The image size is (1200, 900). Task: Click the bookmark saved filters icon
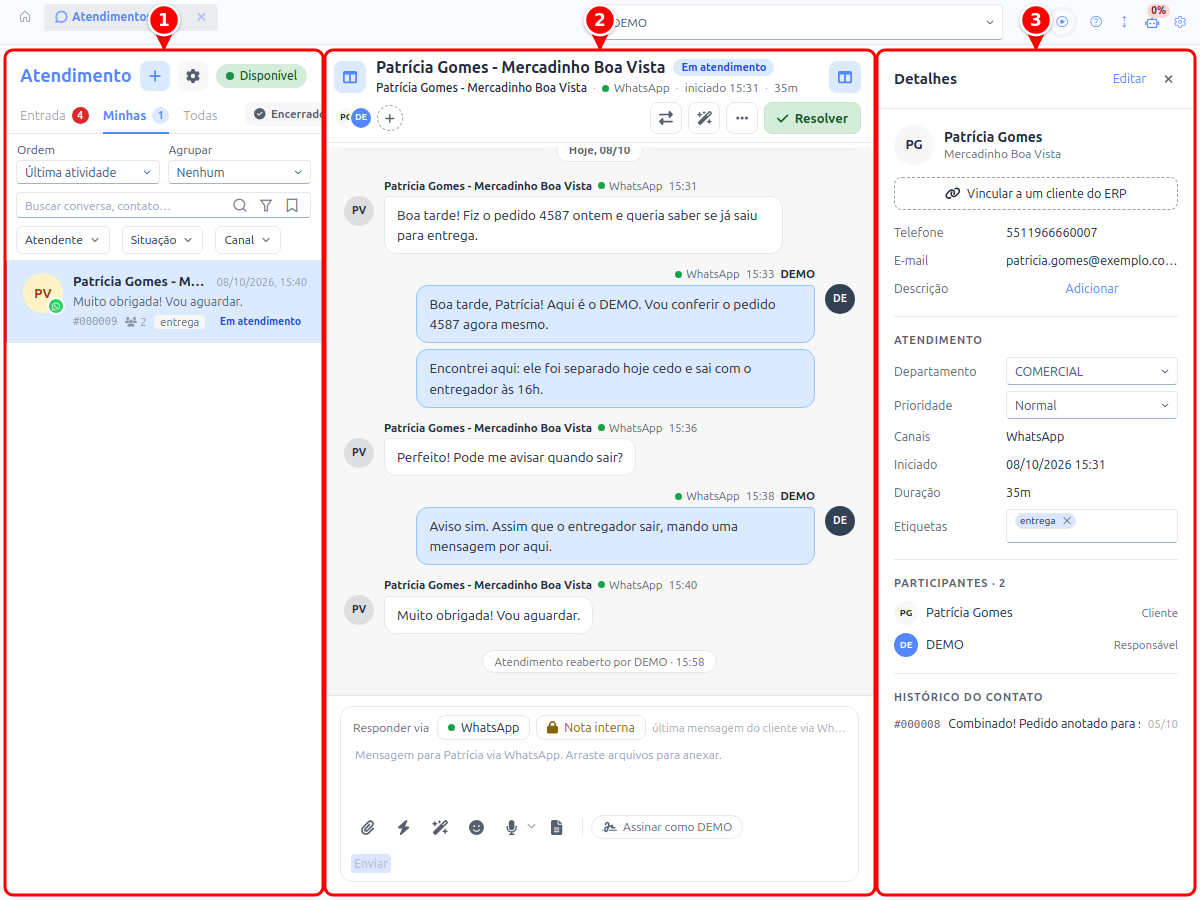292,205
